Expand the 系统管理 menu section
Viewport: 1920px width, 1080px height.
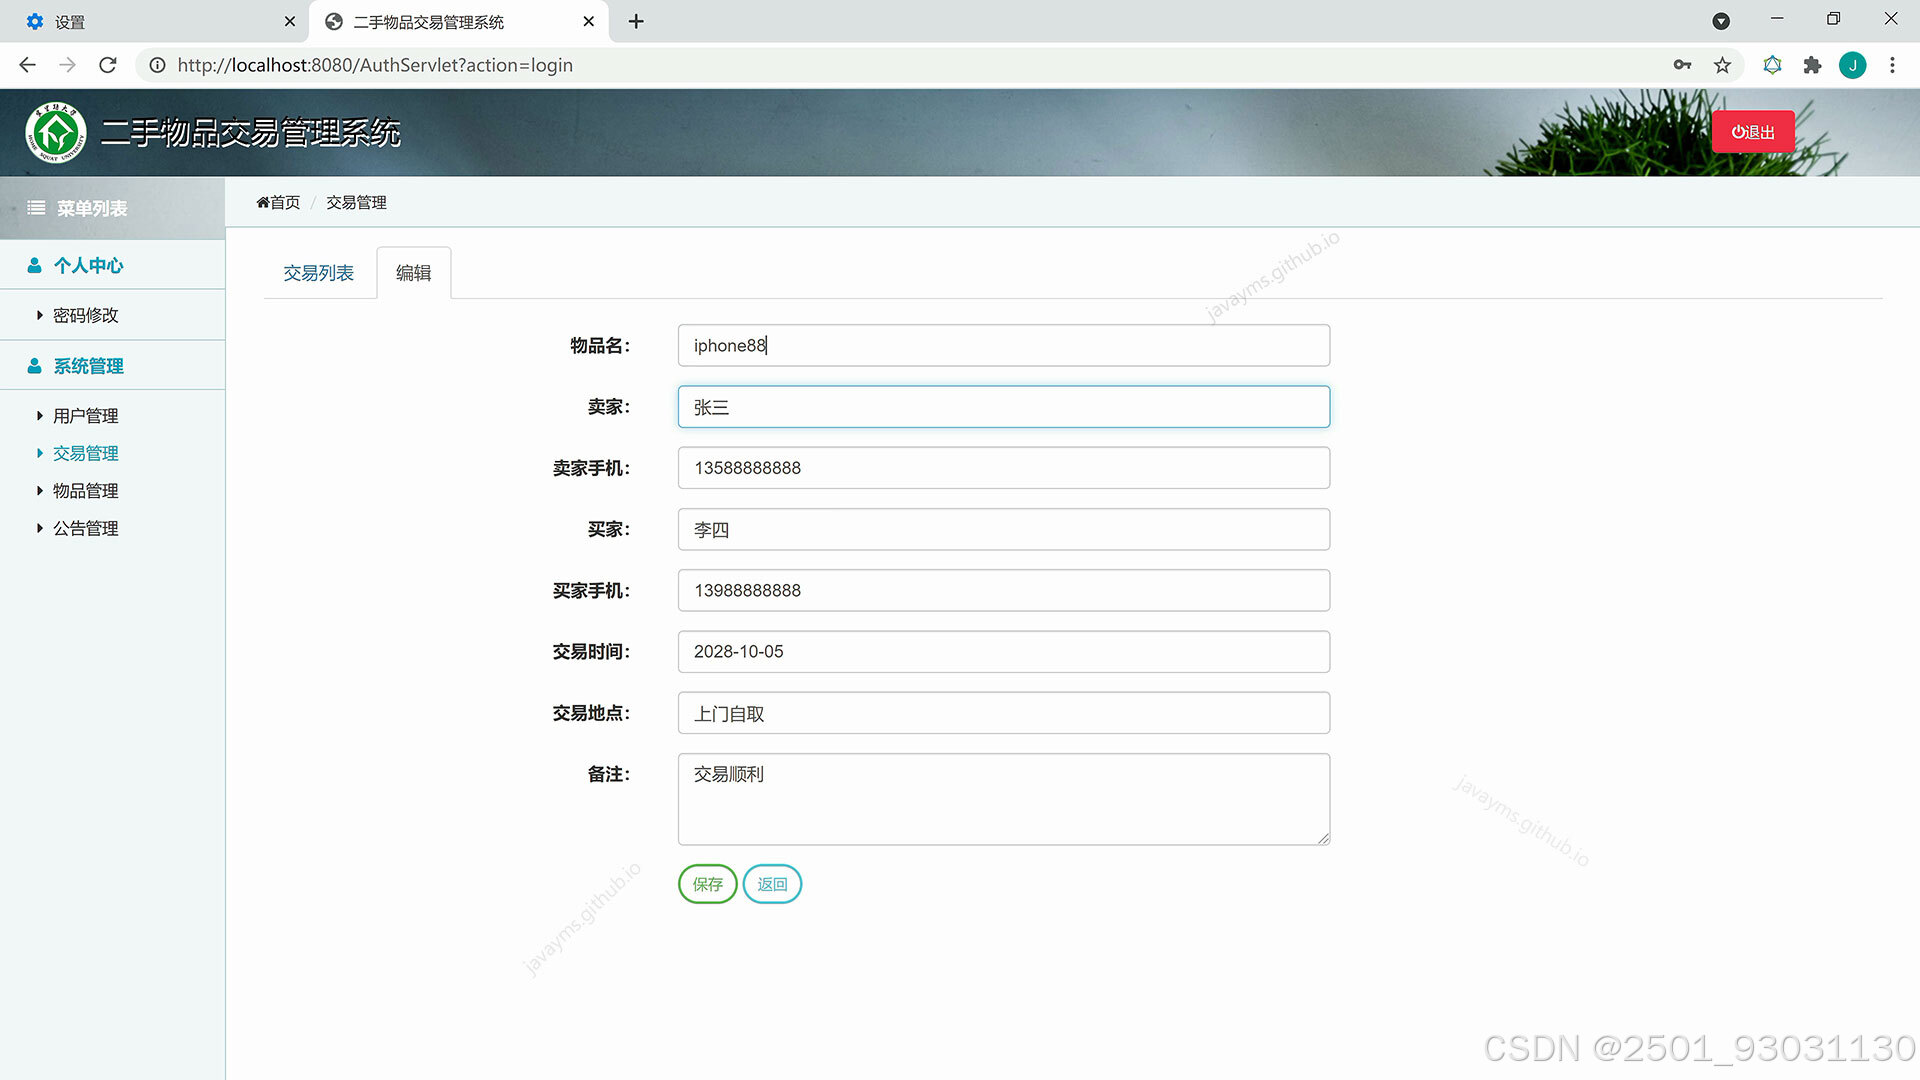112,366
